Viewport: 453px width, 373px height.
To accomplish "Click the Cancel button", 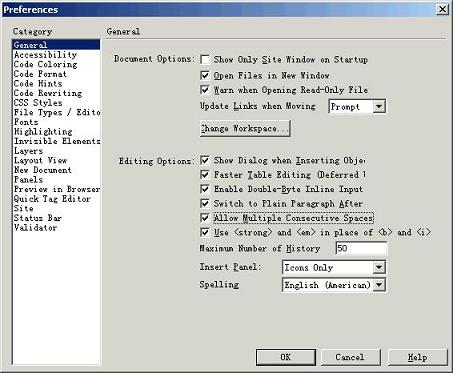I will (350, 357).
